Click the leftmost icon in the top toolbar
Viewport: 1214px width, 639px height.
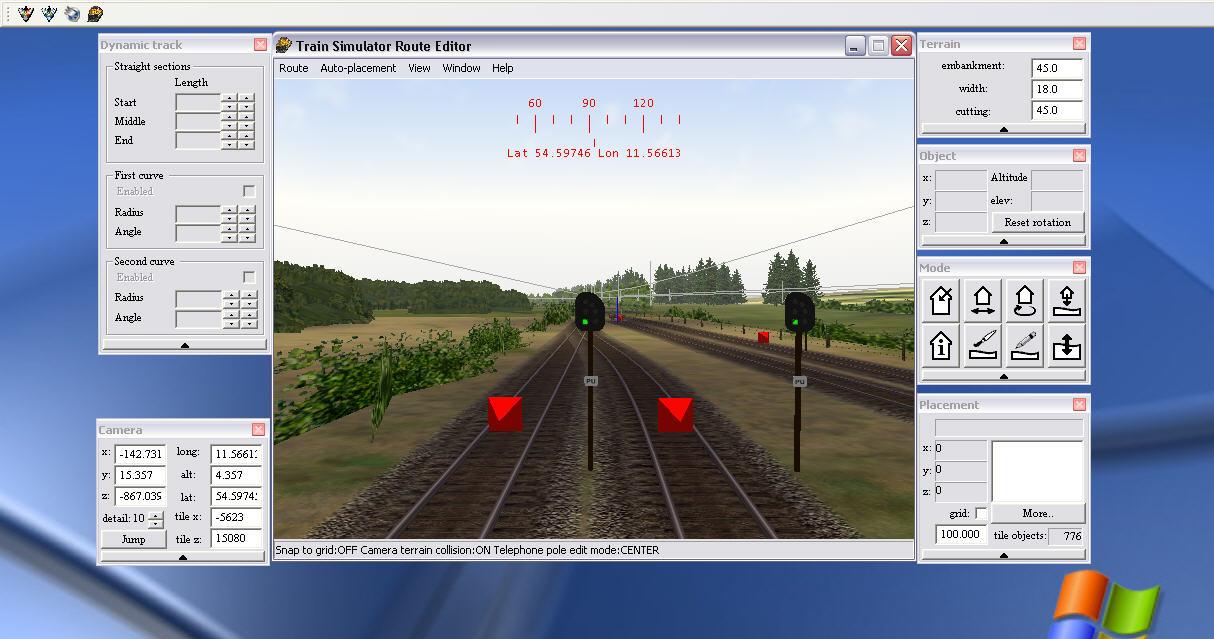[x=26, y=13]
